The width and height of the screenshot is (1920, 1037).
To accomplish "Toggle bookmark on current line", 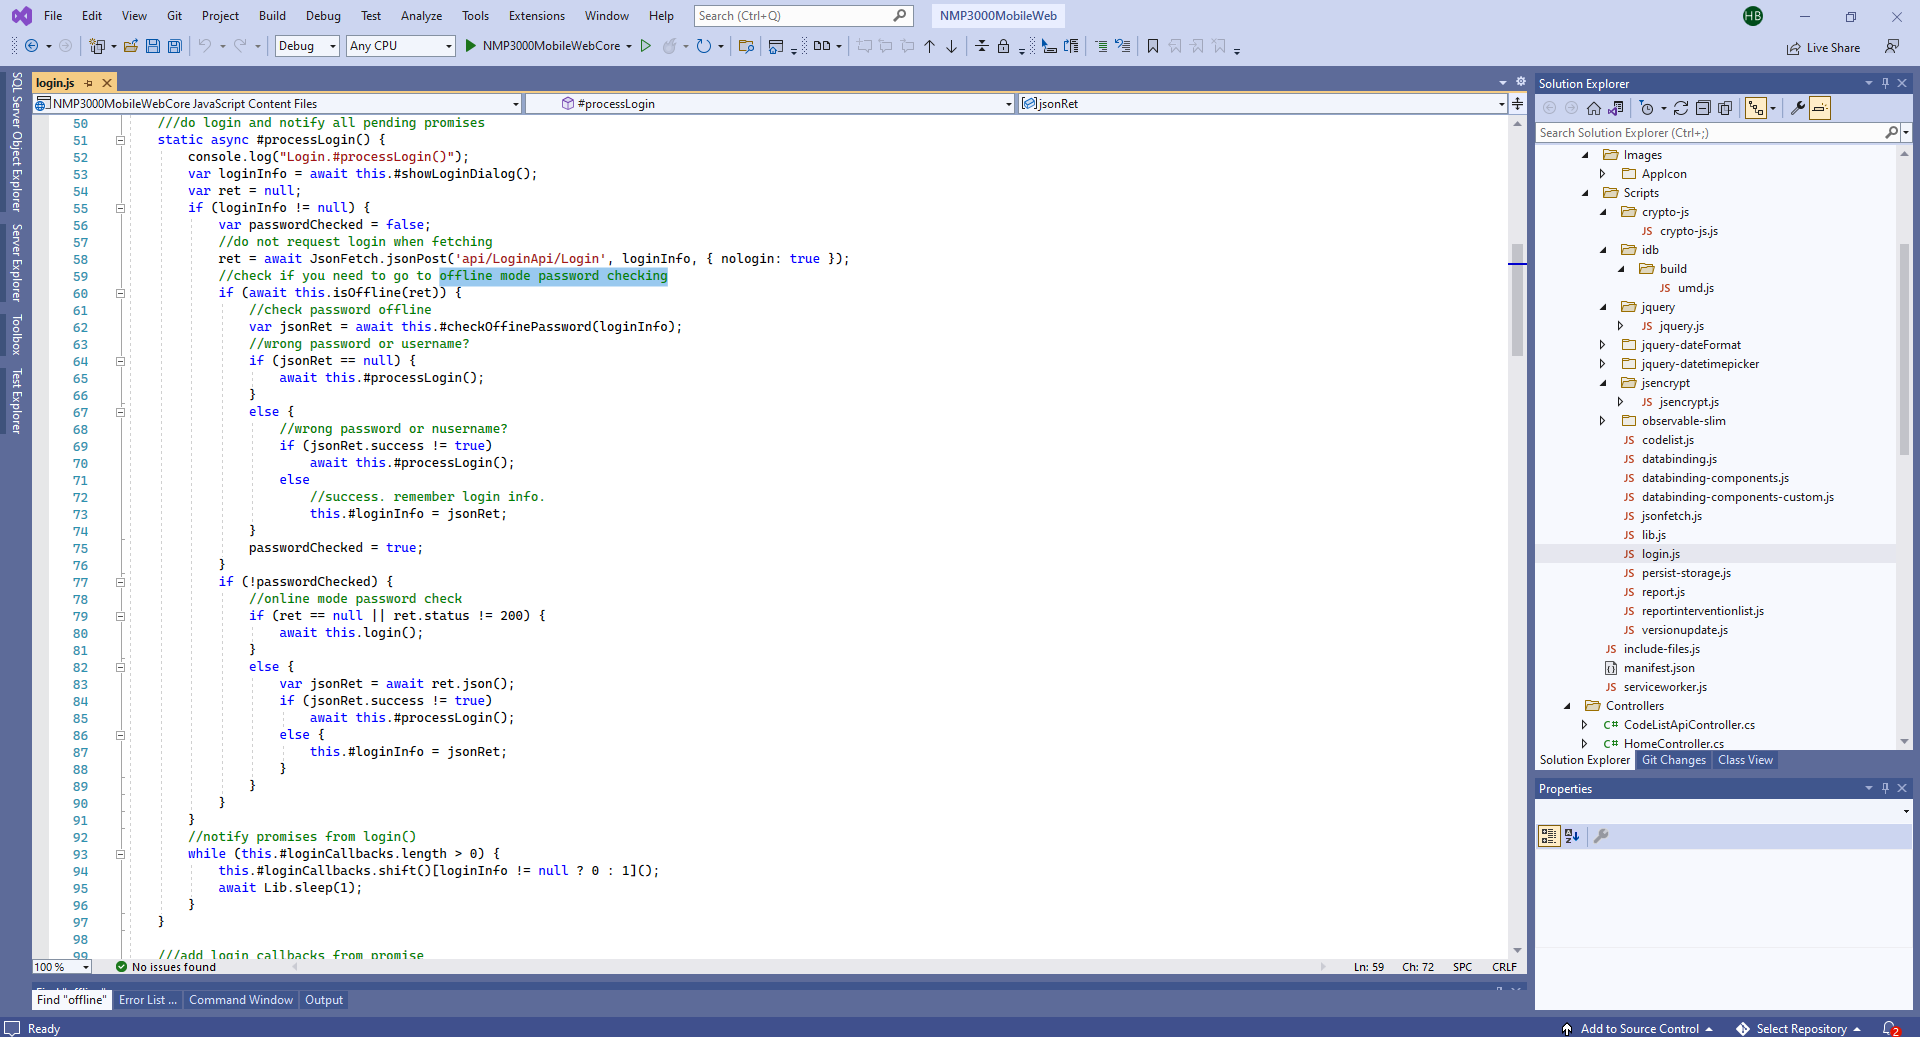I will coord(1153,46).
